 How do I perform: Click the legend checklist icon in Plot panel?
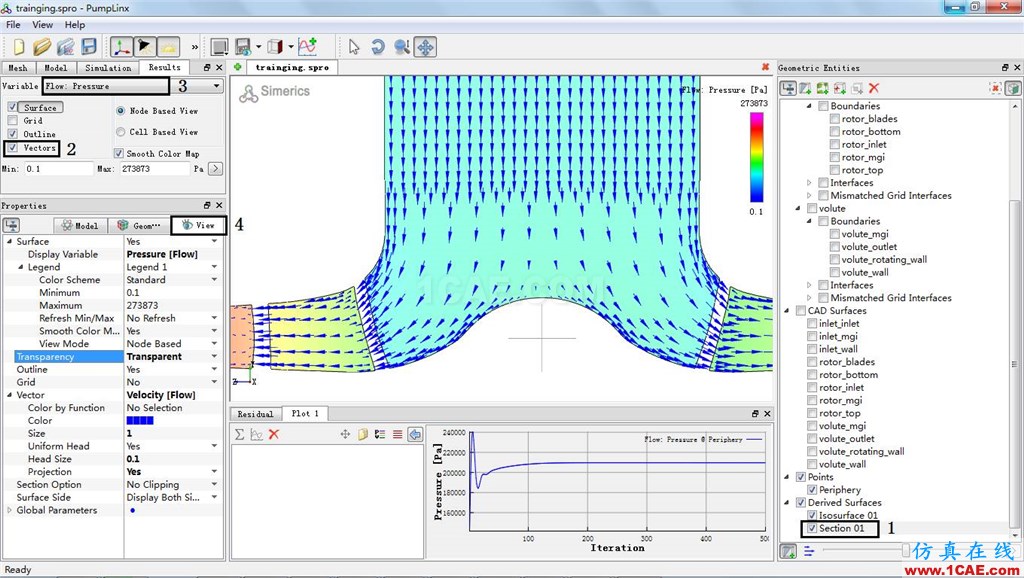(380, 434)
